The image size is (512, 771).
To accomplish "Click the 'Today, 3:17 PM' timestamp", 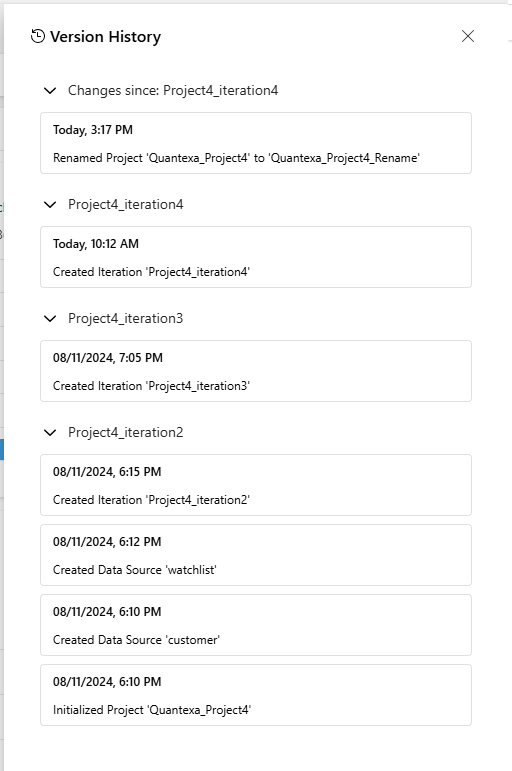I will pos(93,130).
